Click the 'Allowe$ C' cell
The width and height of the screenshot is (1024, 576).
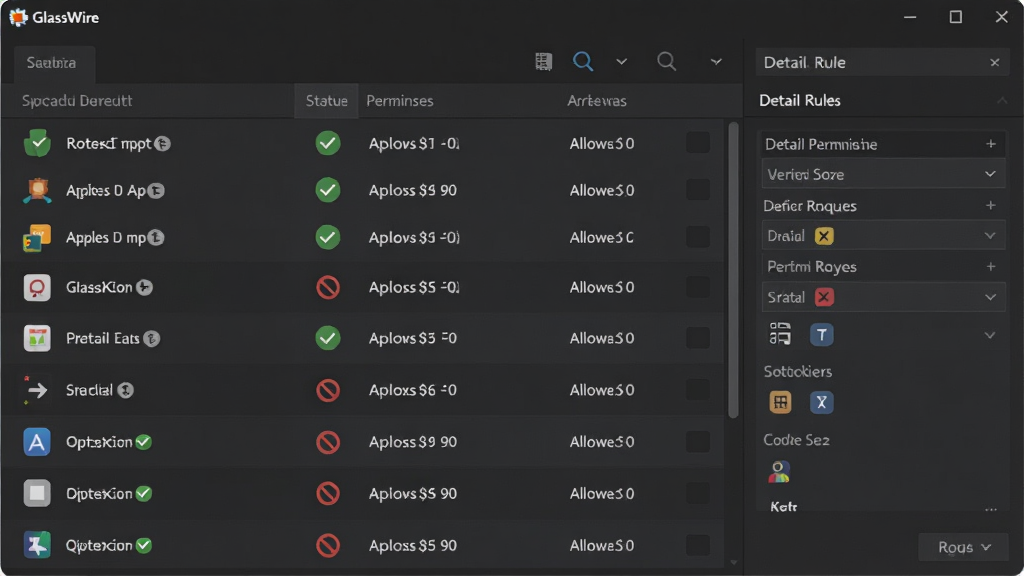(601, 238)
